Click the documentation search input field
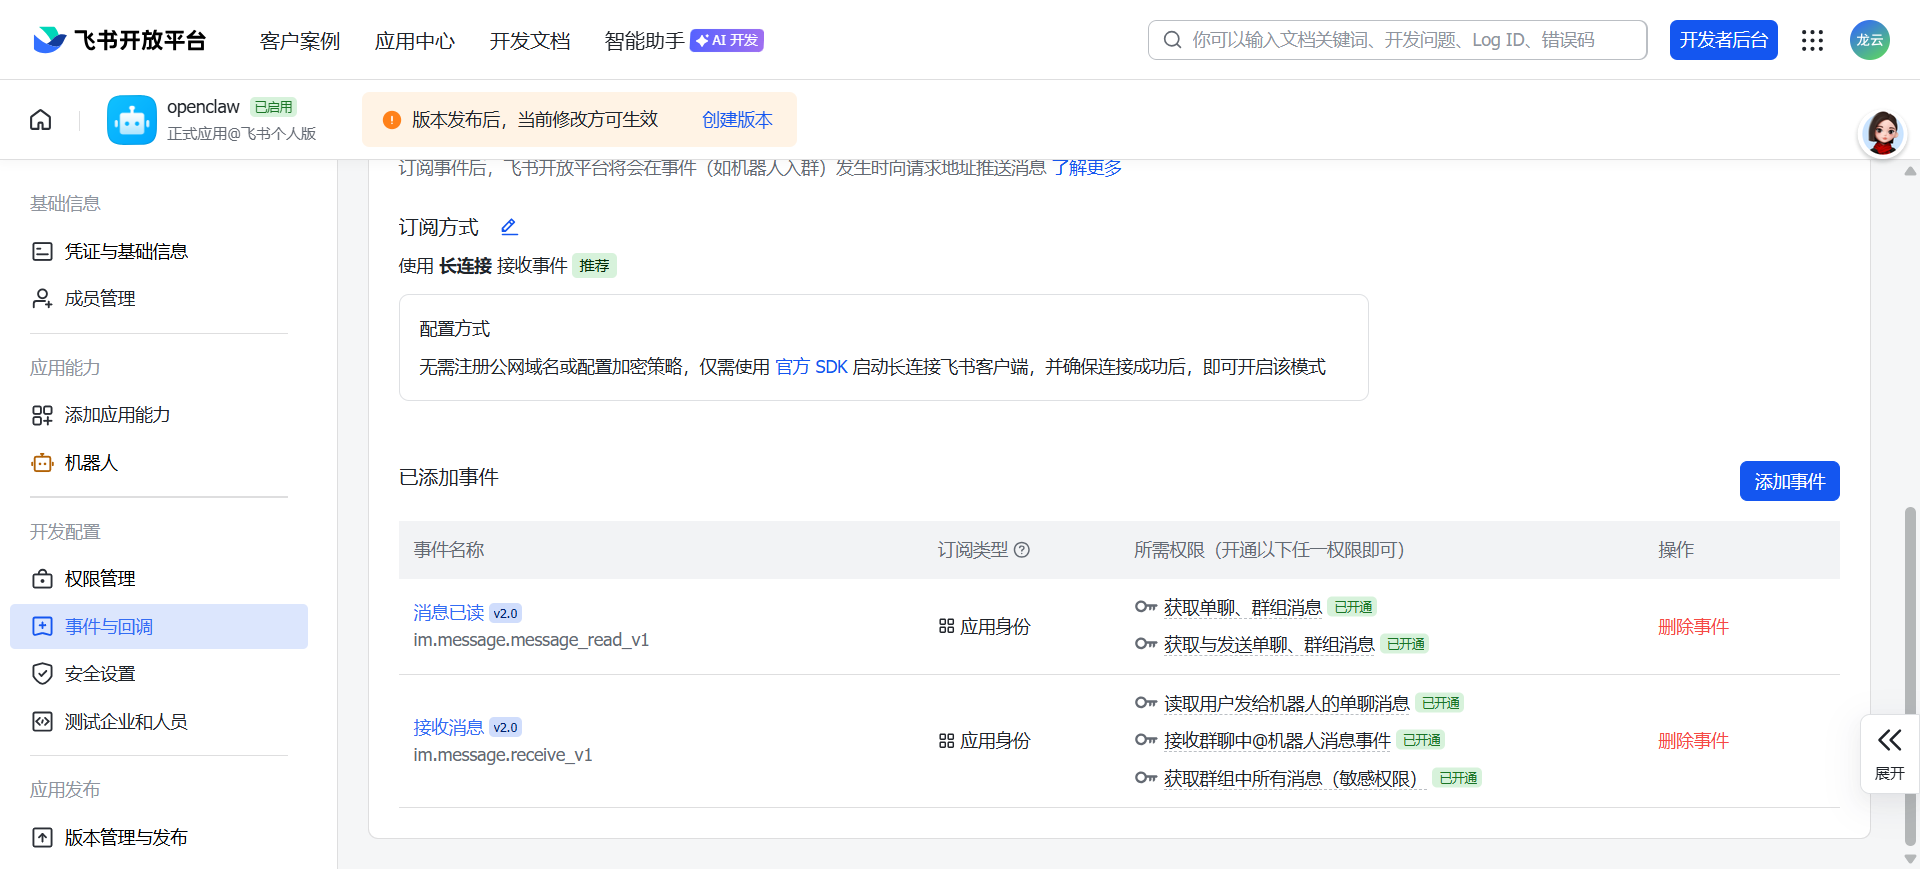 1400,40
